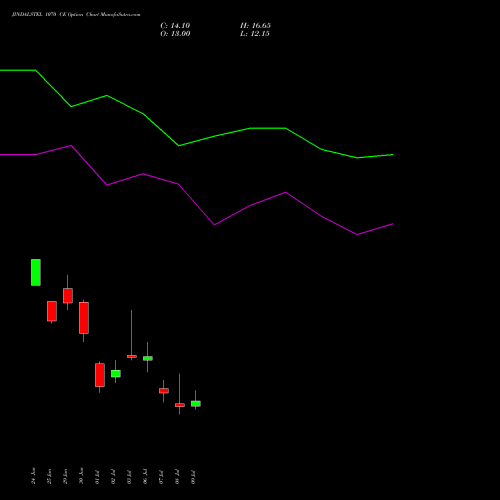Screen dimensions: 500x500
Task: Select the low value L: 12.15
Action: pyautogui.click(x=255, y=34)
